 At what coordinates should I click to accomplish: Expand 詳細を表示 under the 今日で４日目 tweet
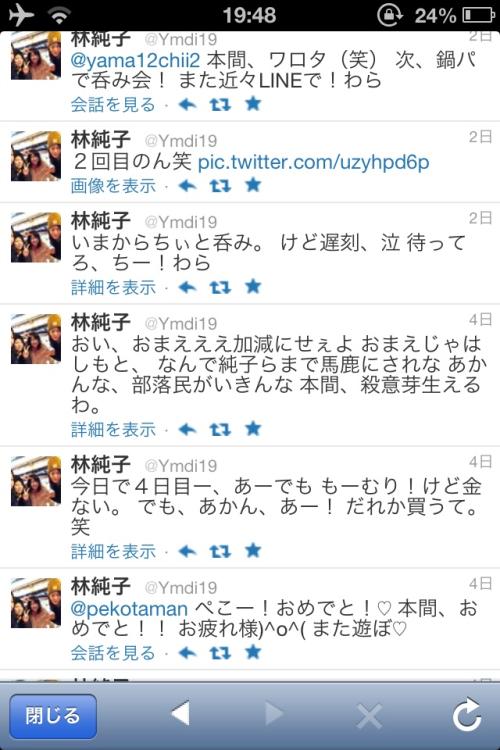click(113, 551)
